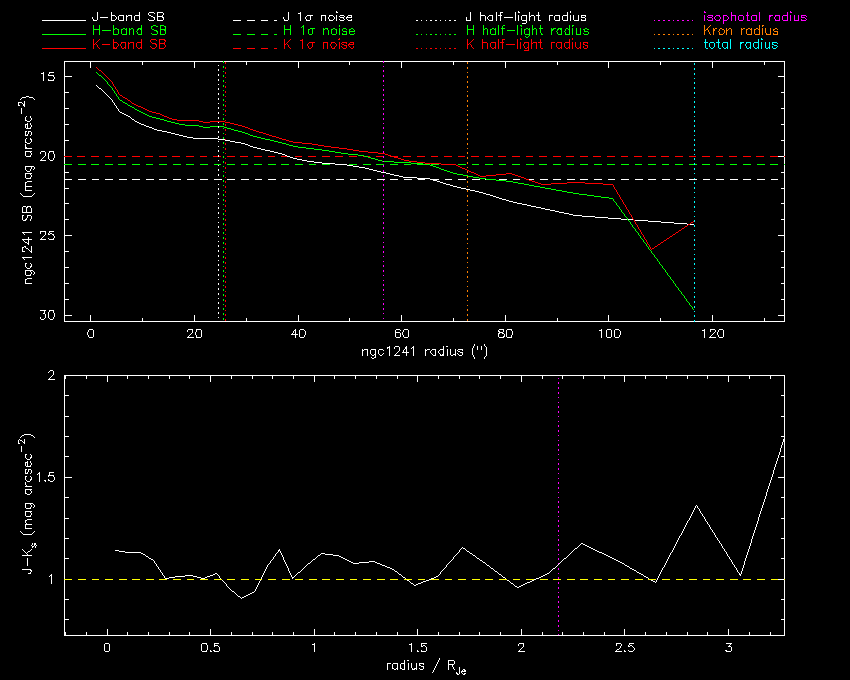This screenshot has width=850, height=680.
Task: Click the J half-light radius legend label
Action: [x=526, y=18]
